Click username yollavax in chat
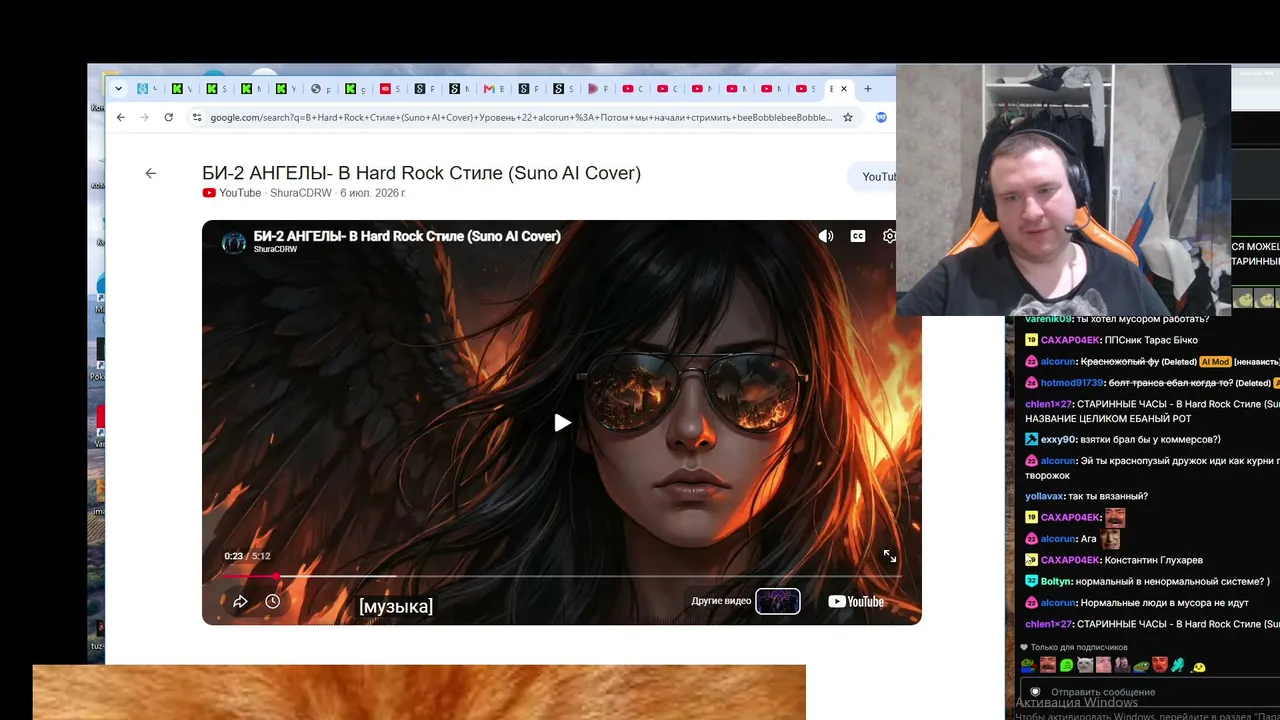The height and width of the screenshot is (720, 1280). coord(1044,496)
